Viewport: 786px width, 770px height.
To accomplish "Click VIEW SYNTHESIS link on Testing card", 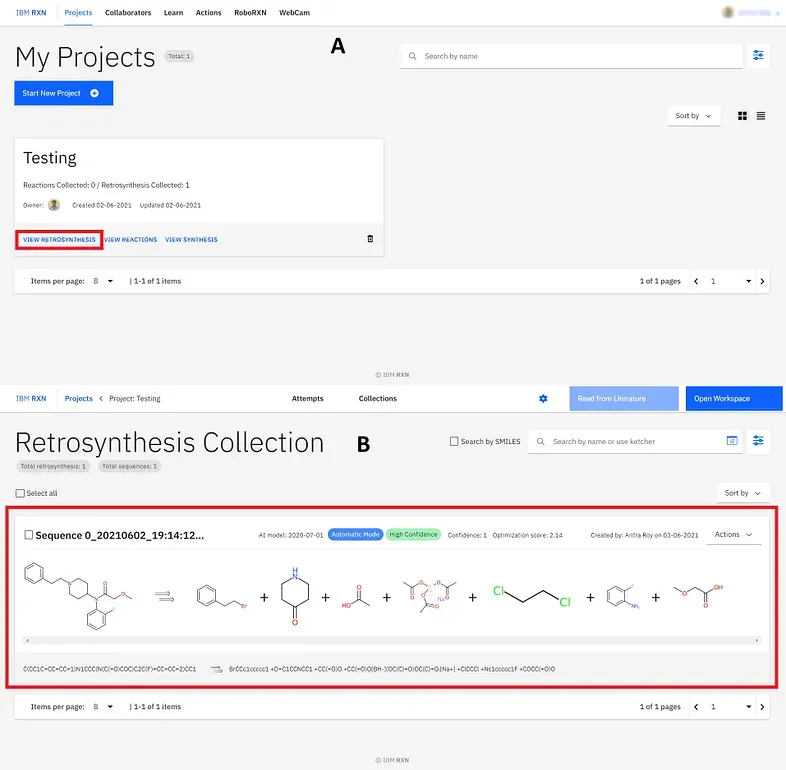I will (191, 240).
